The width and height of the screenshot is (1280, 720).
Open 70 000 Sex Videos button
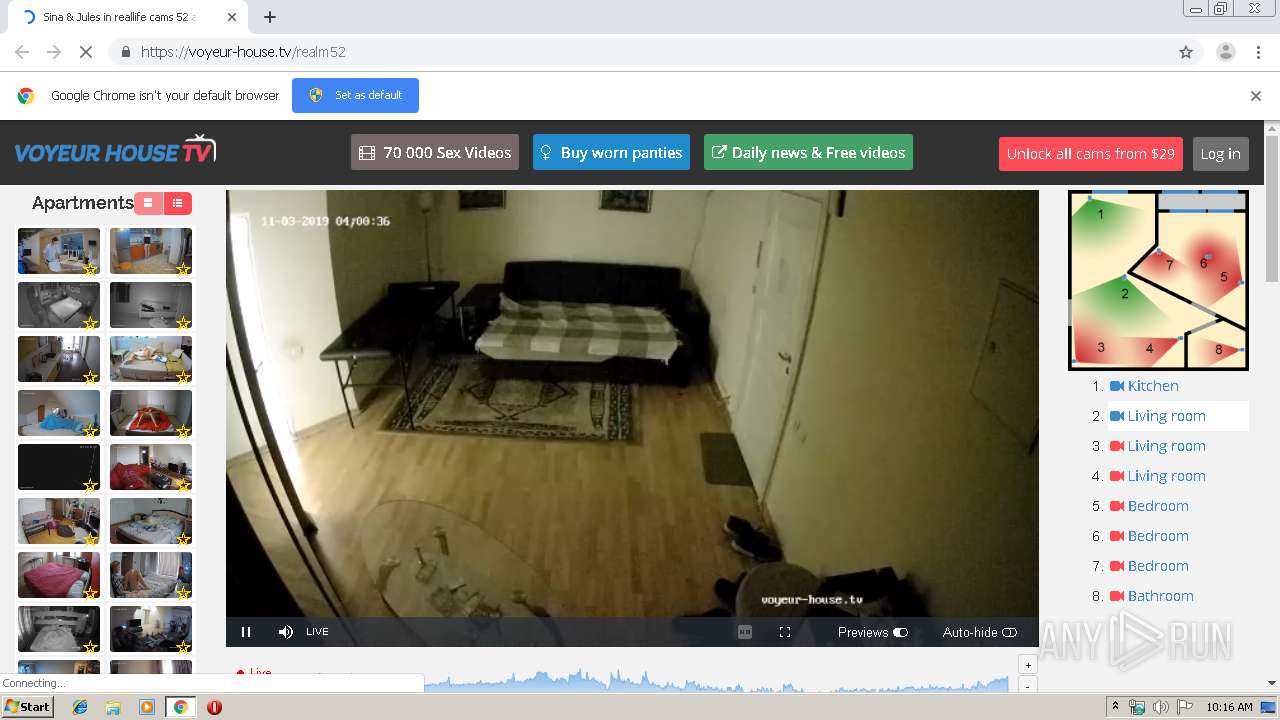tap(435, 152)
